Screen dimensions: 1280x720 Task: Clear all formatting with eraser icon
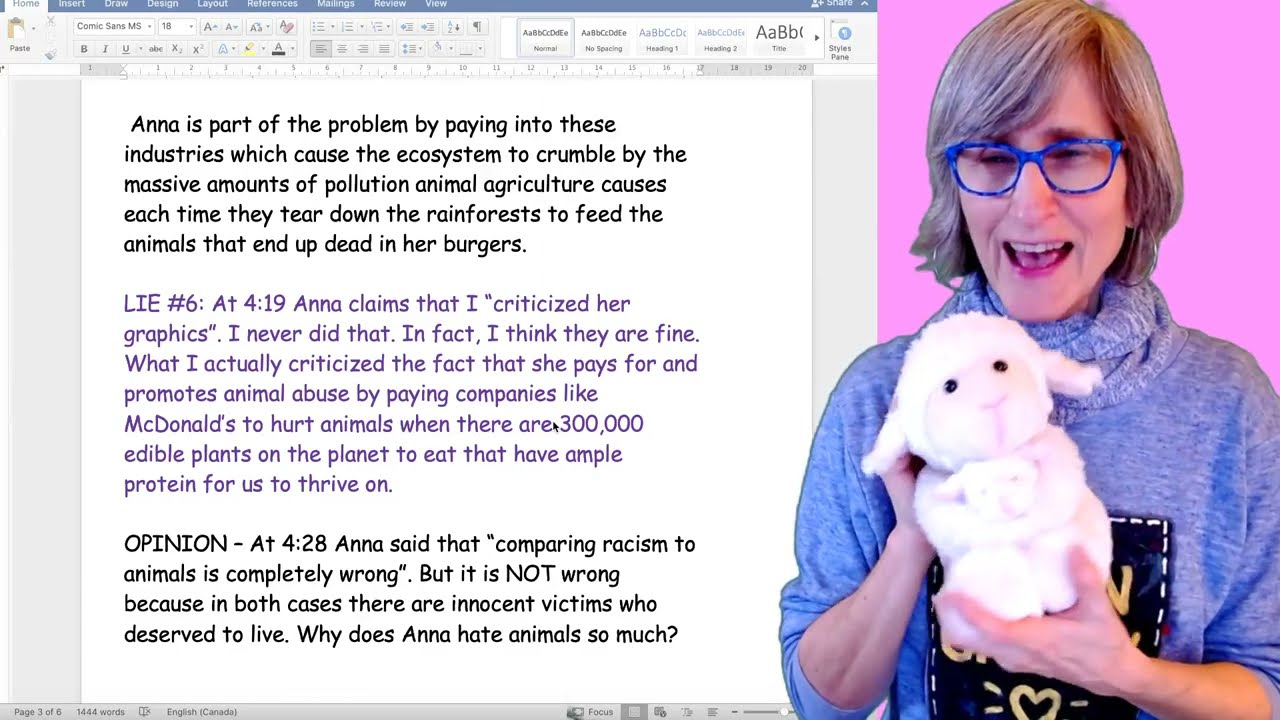pyautogui.click(x=286, y=27)
